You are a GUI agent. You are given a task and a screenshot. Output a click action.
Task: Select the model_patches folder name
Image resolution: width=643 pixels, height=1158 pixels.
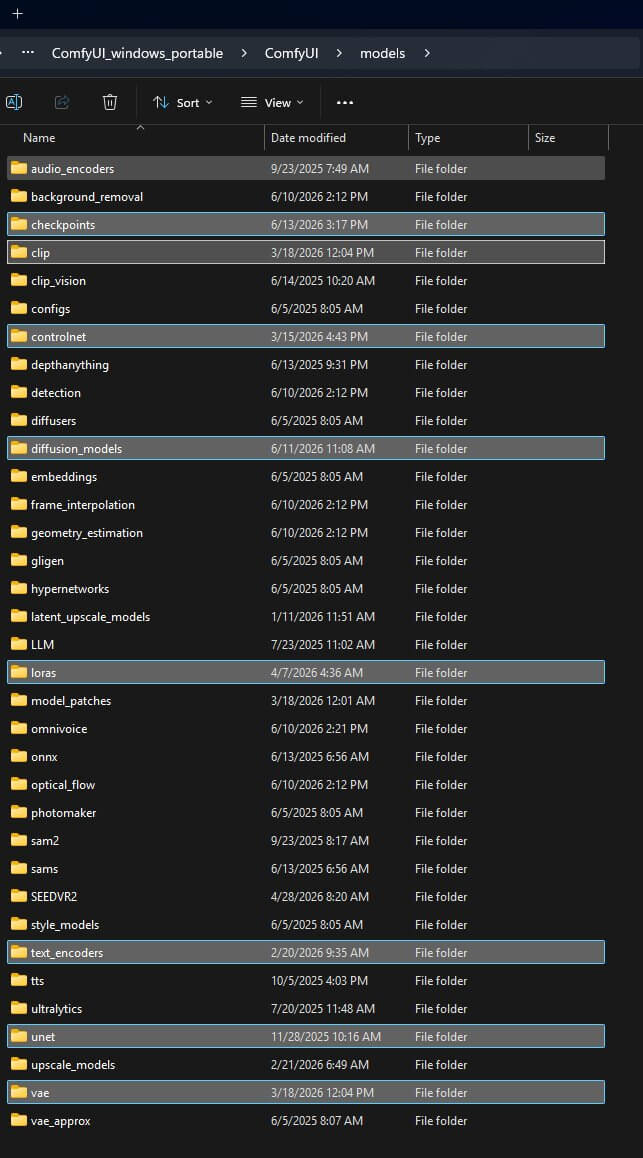(x=71, y=701)
